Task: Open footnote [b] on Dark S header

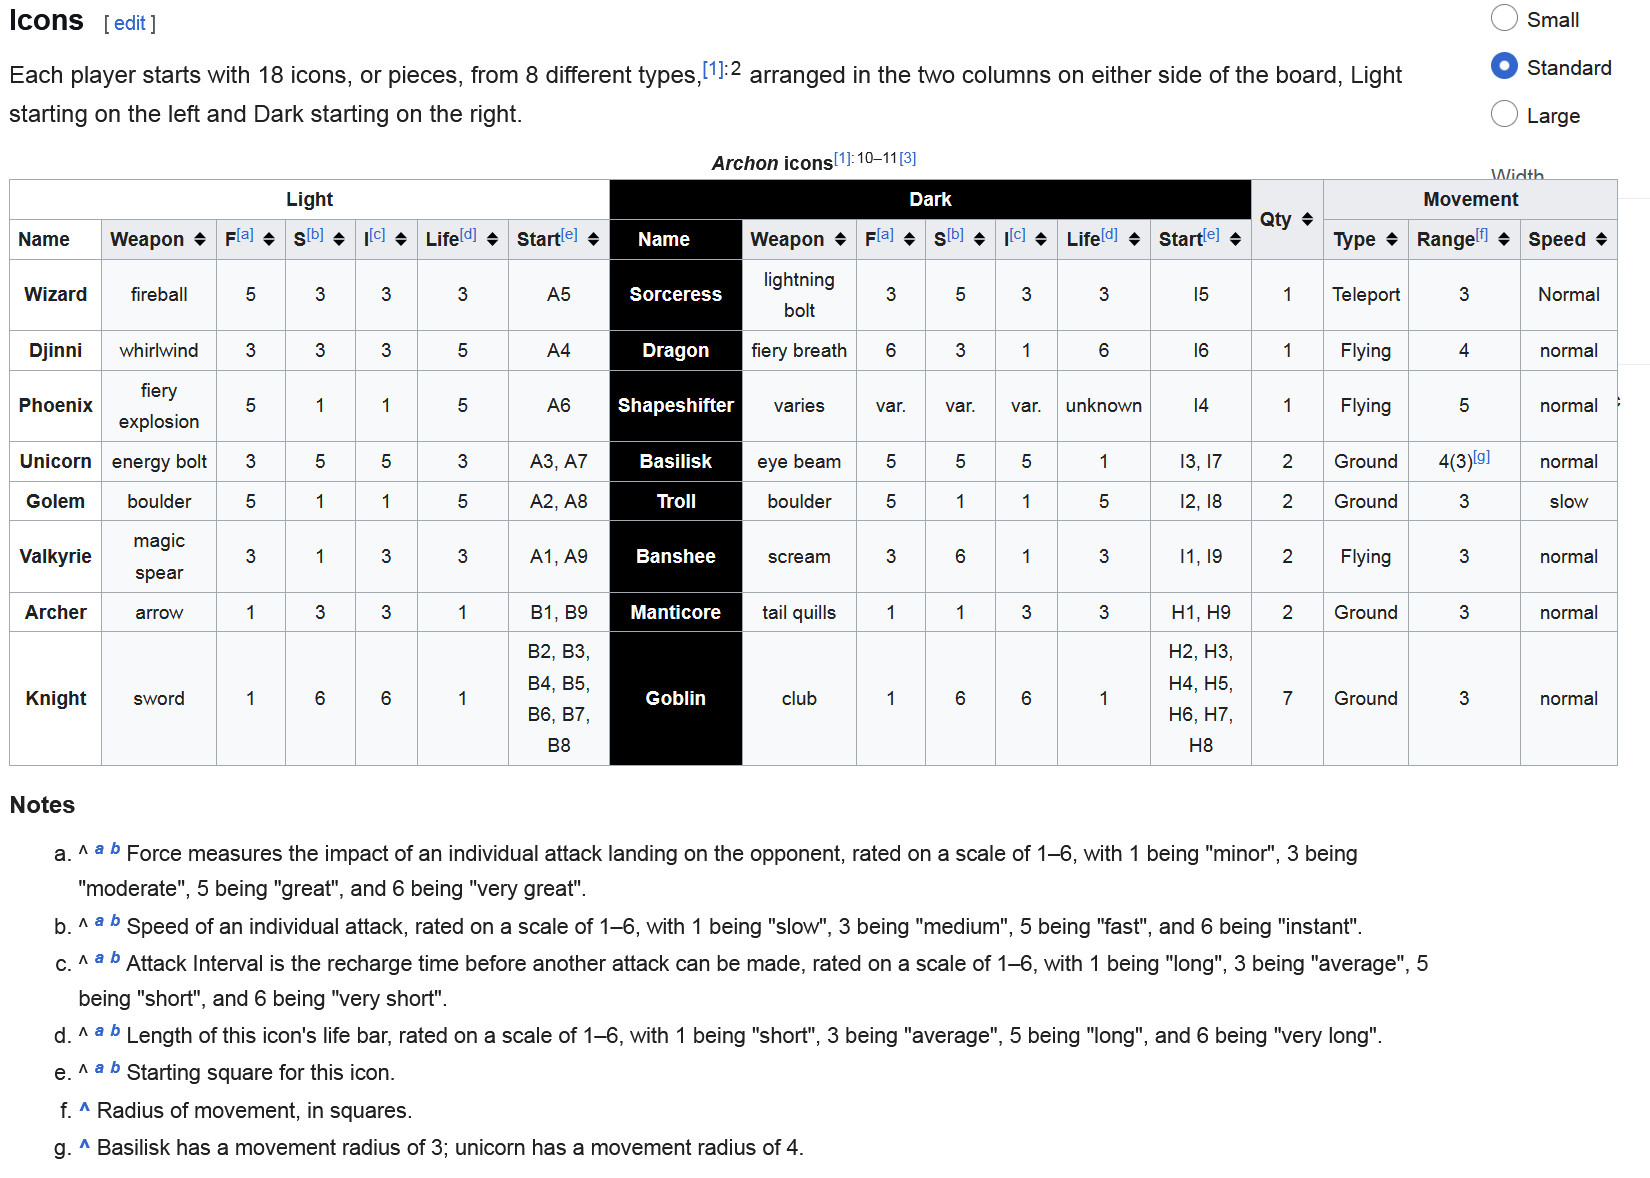Action: point(955,234)
